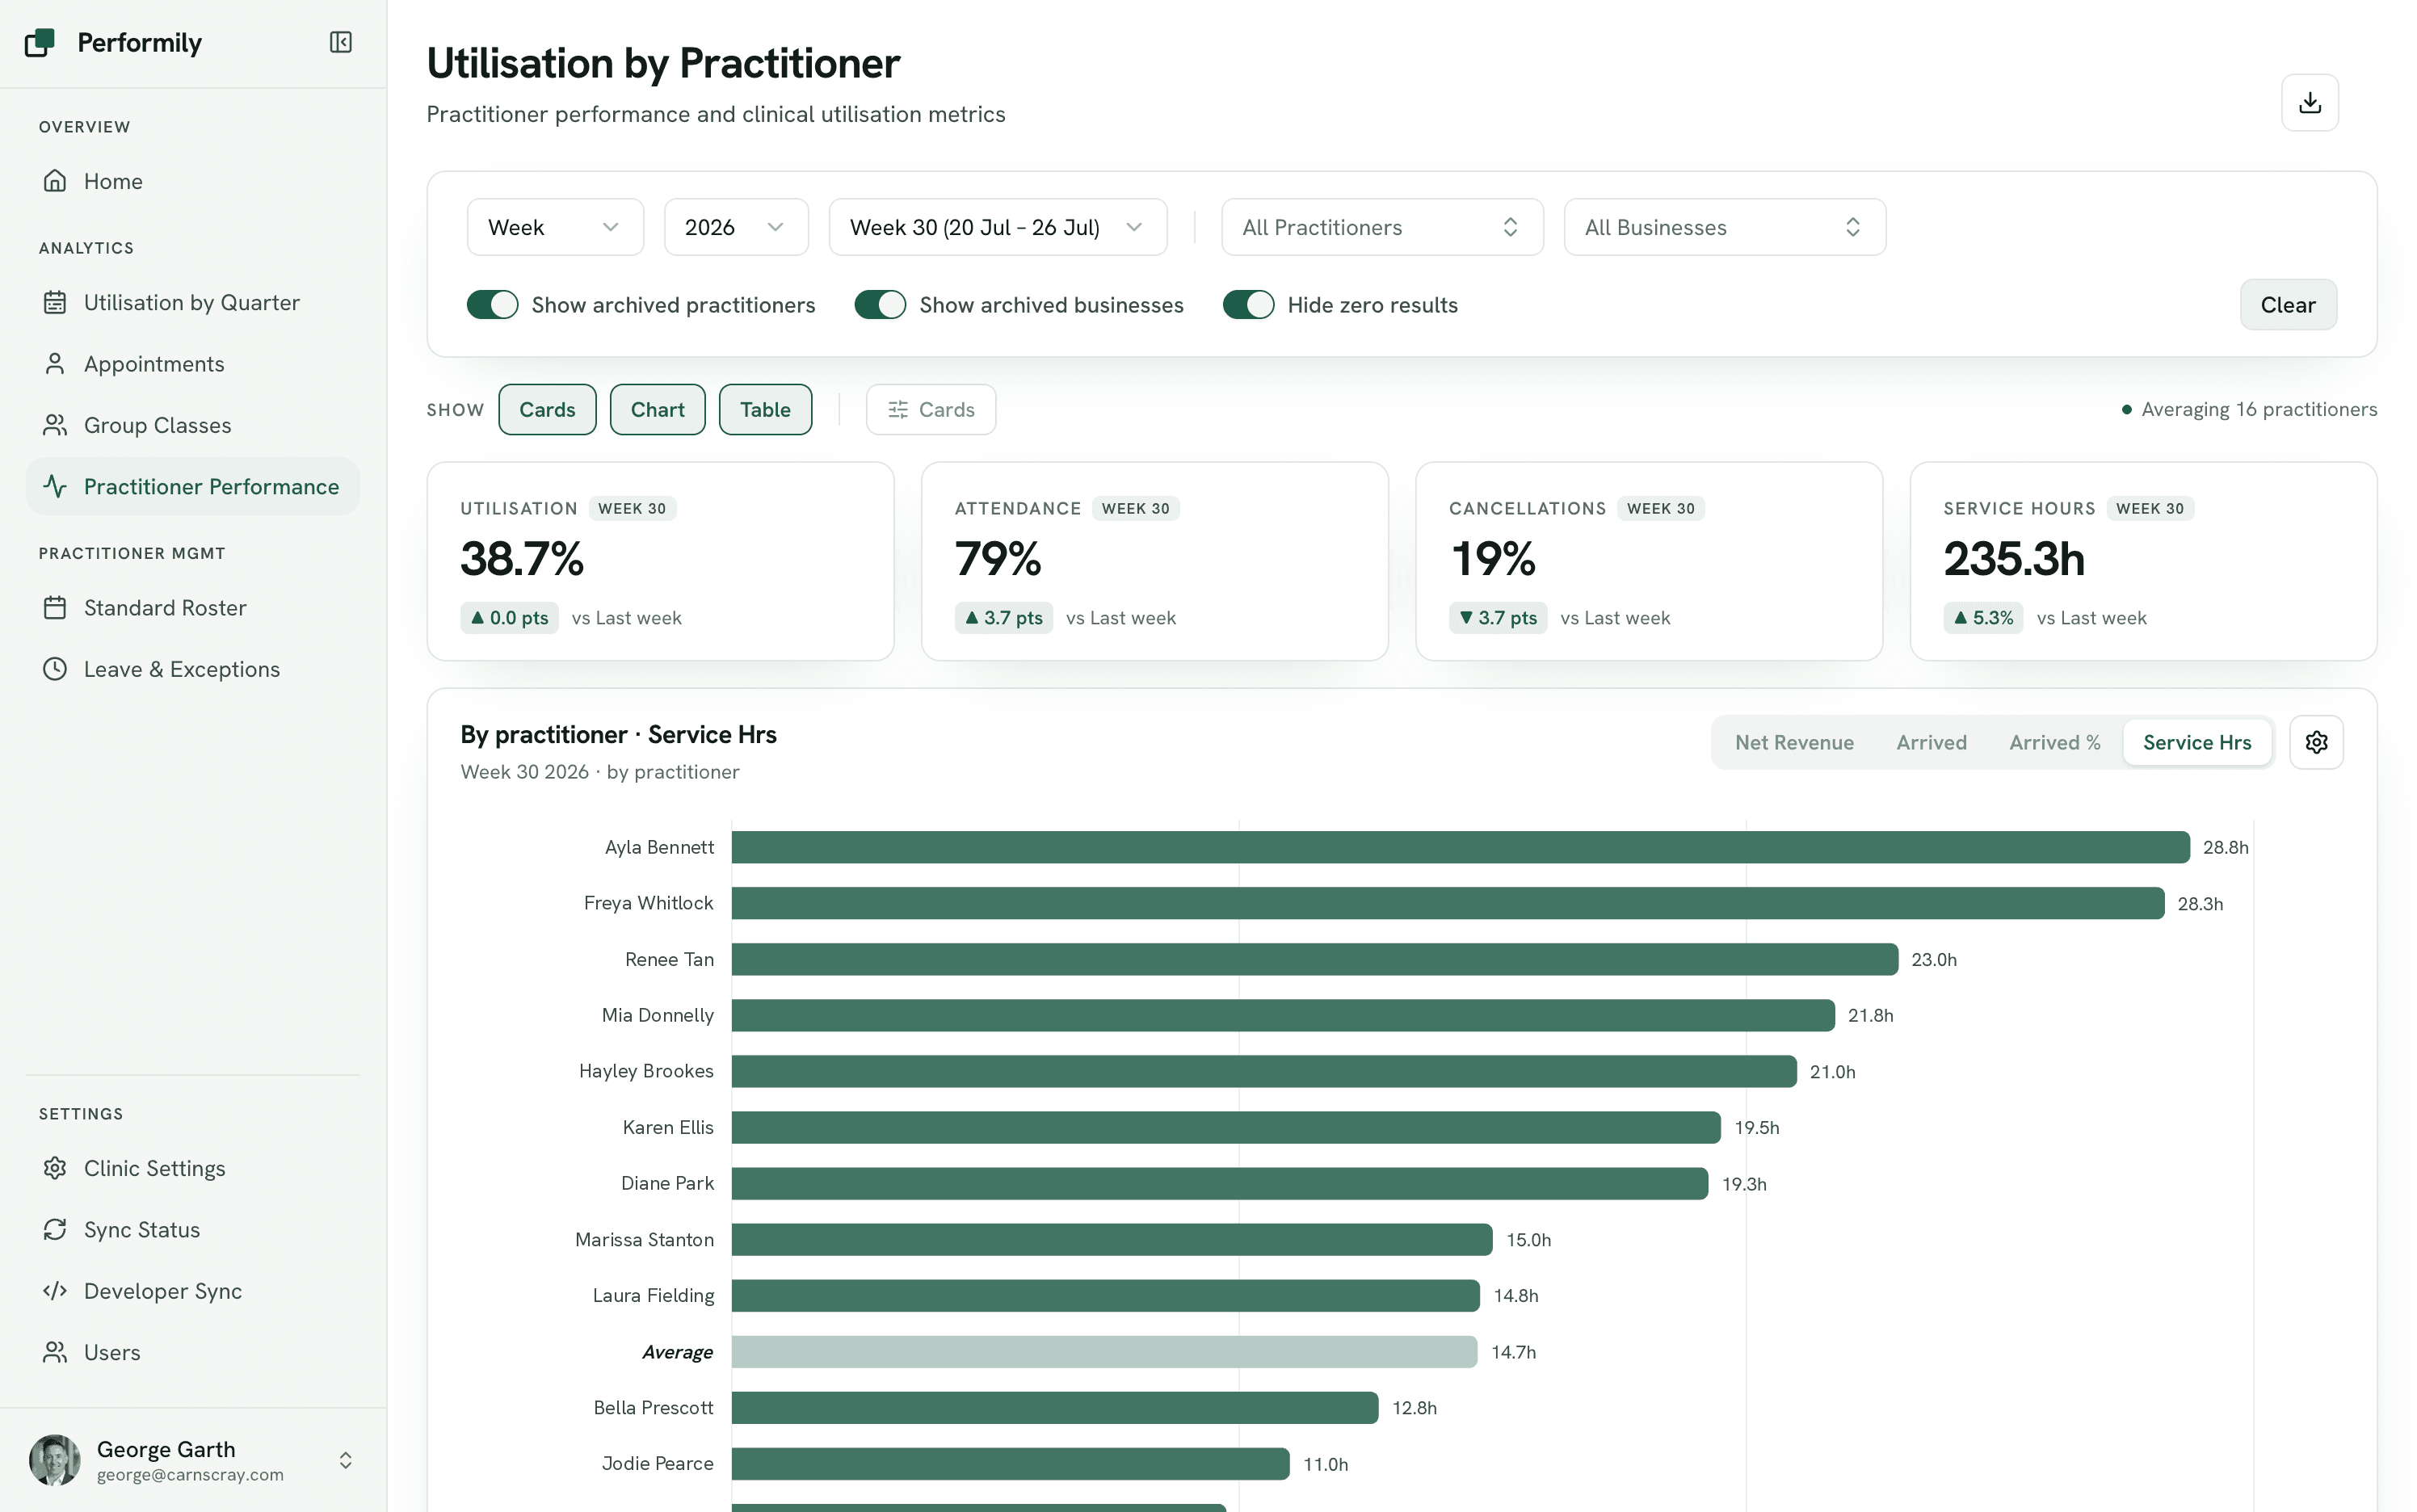Screen dimensions: 2417x1512
Task: Toggle Show archived practitioners switch
Action: point(492,305)
